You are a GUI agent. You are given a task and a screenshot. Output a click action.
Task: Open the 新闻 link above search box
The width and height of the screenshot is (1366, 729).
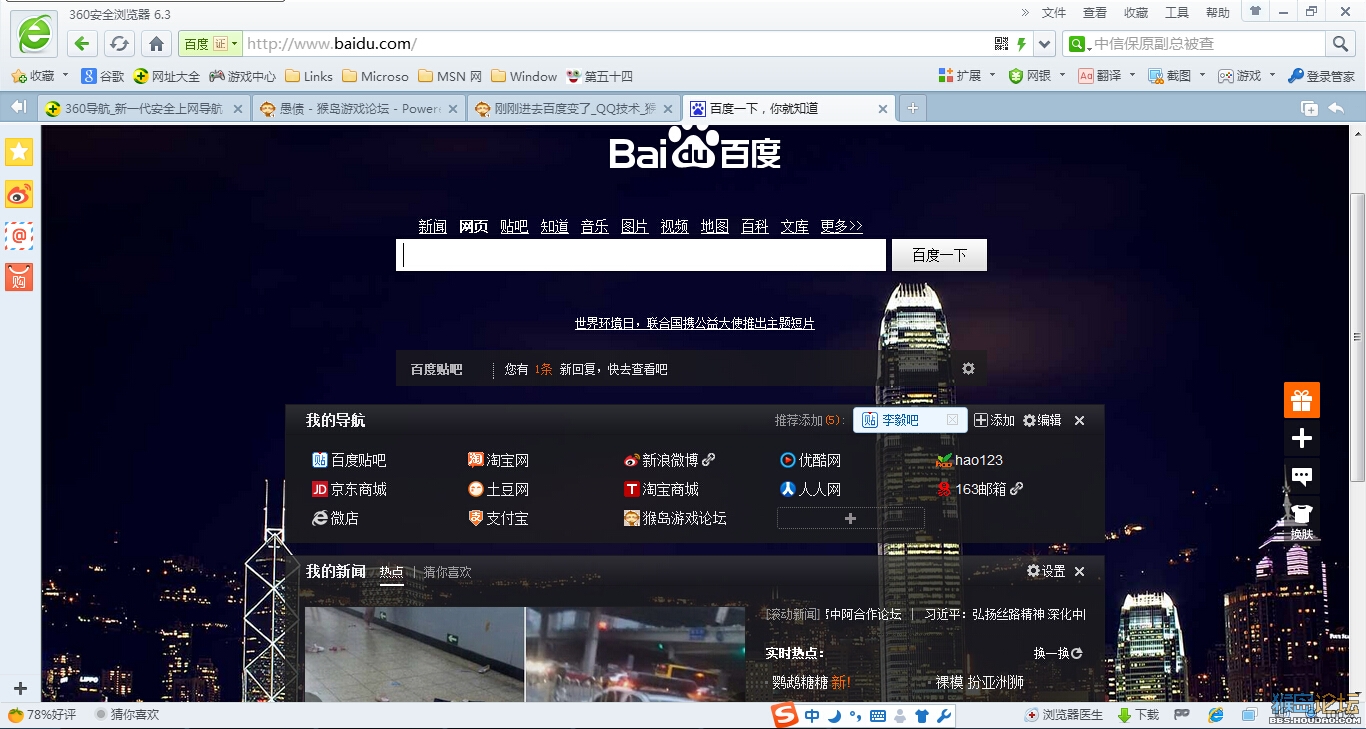tap(432, 227)
